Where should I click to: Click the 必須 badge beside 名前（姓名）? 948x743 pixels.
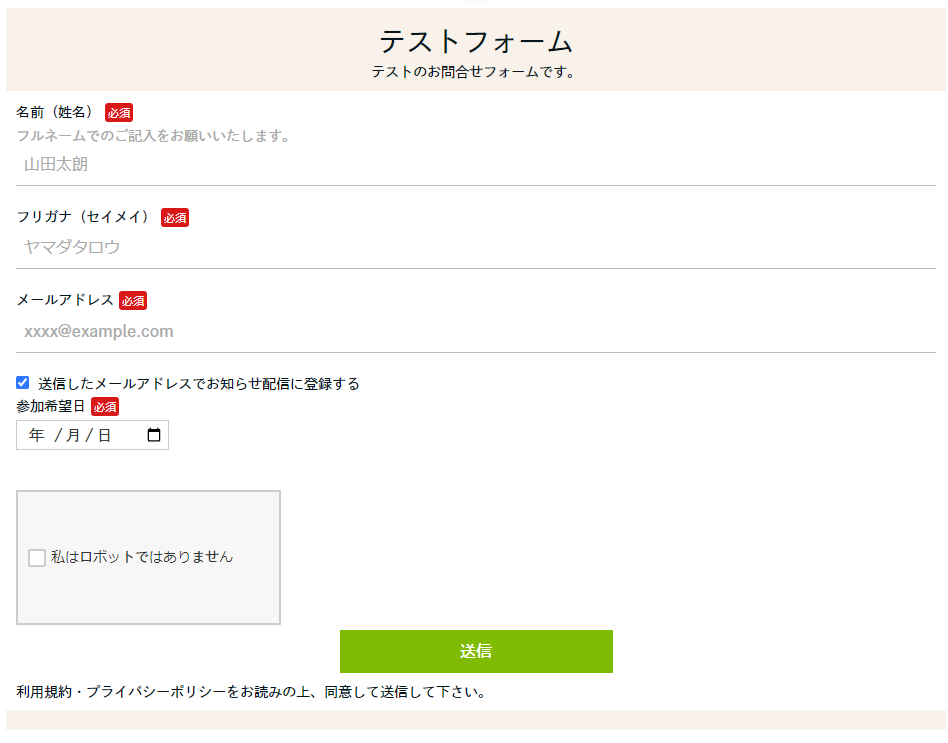(119, 112)
